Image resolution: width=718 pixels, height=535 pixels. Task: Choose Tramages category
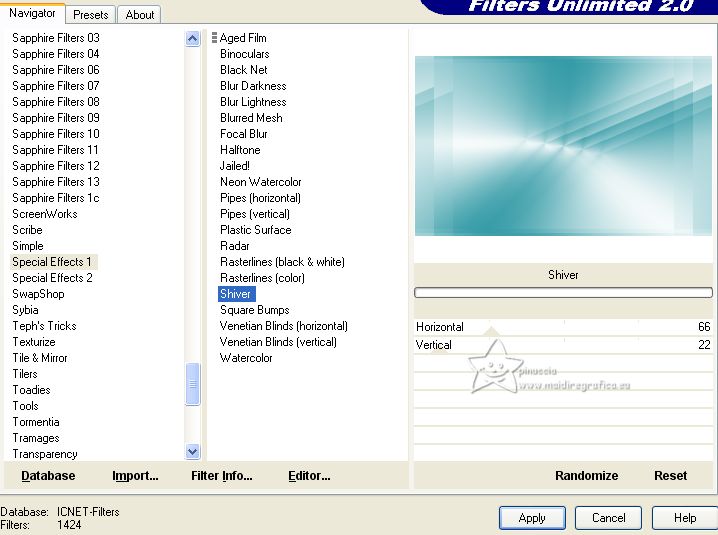36,438
